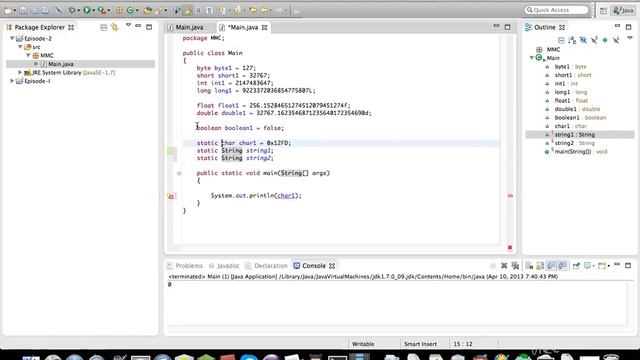This screenshot has width=640, height=360.
Task: Open the Run button dropdown arrow
Action: (93, 10)
